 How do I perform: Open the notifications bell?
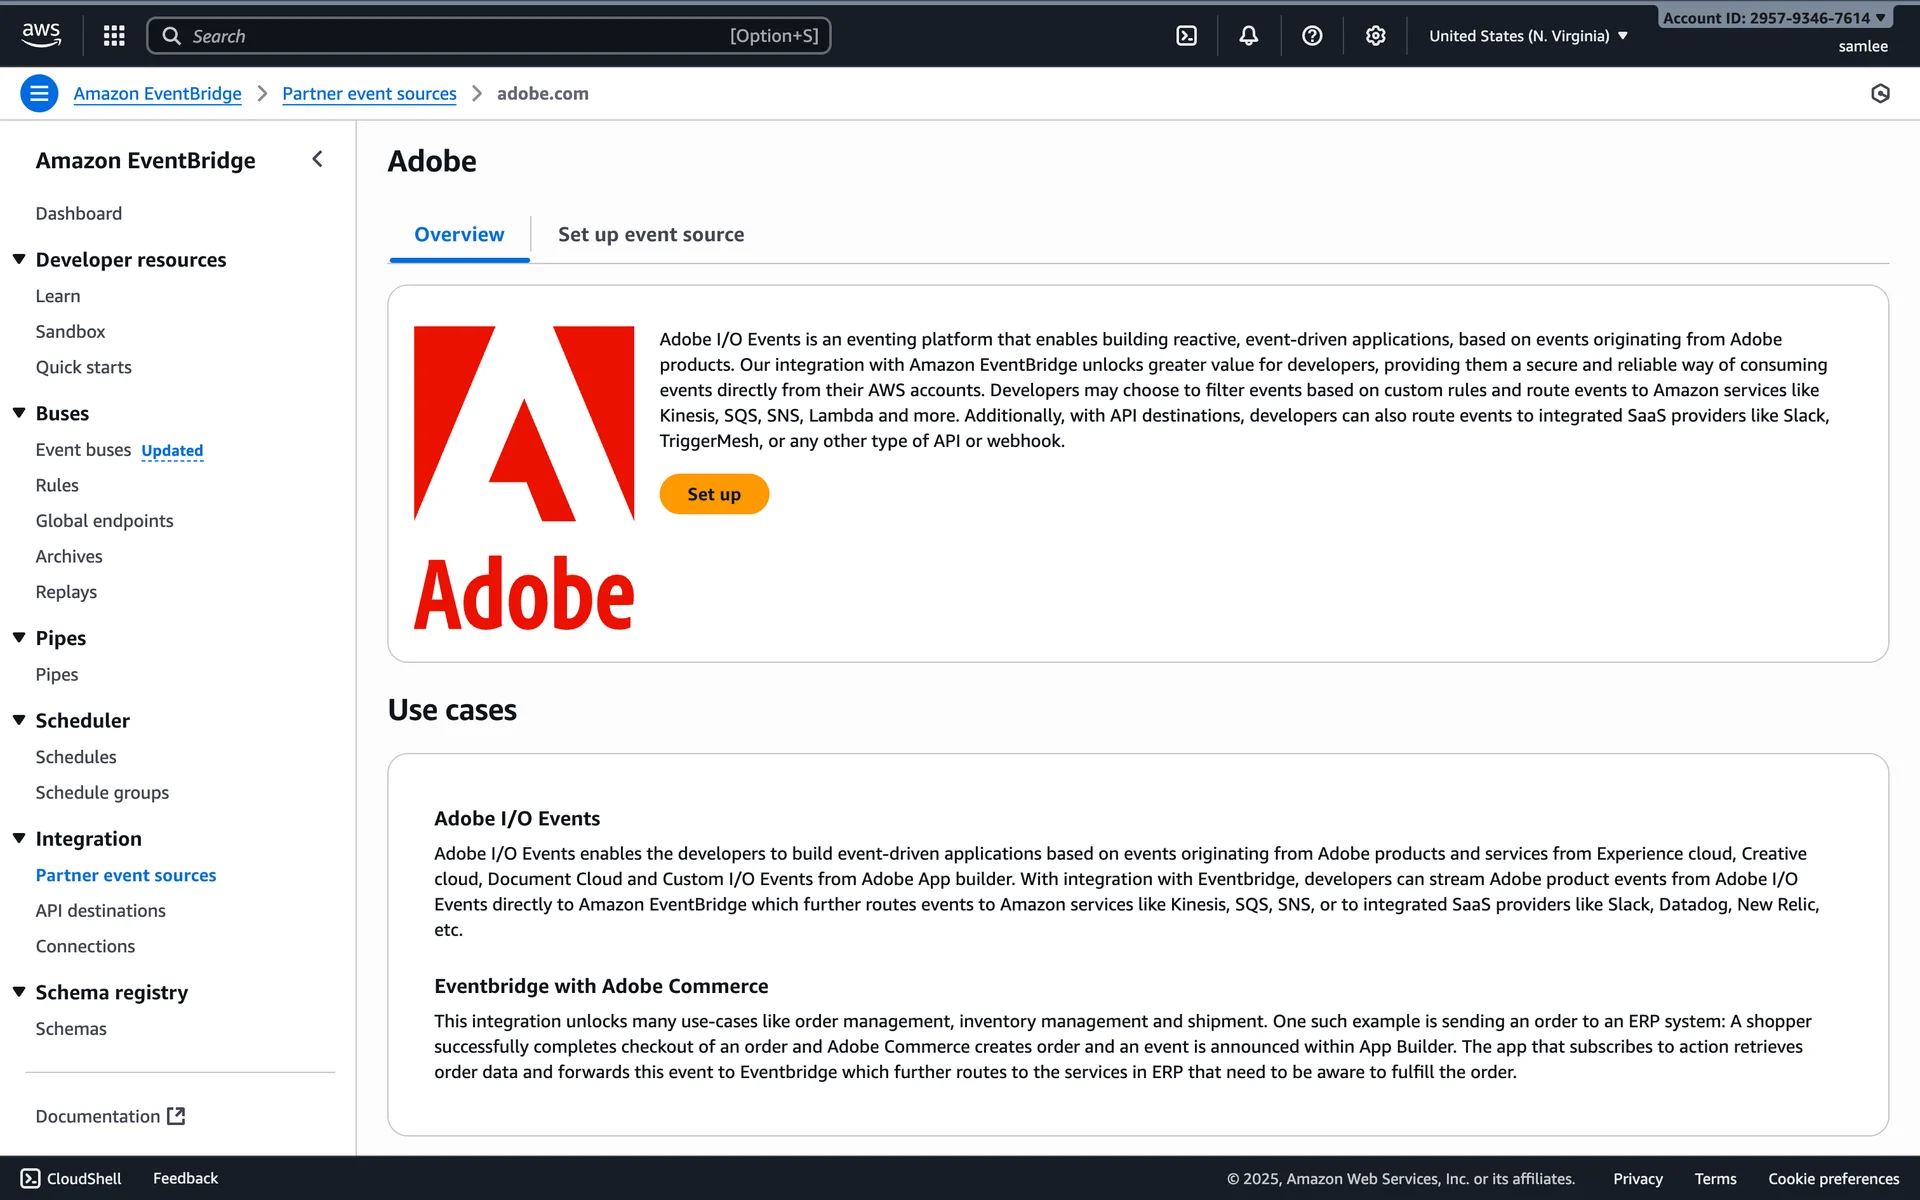pyautogui.click(x=1248, y=36)
